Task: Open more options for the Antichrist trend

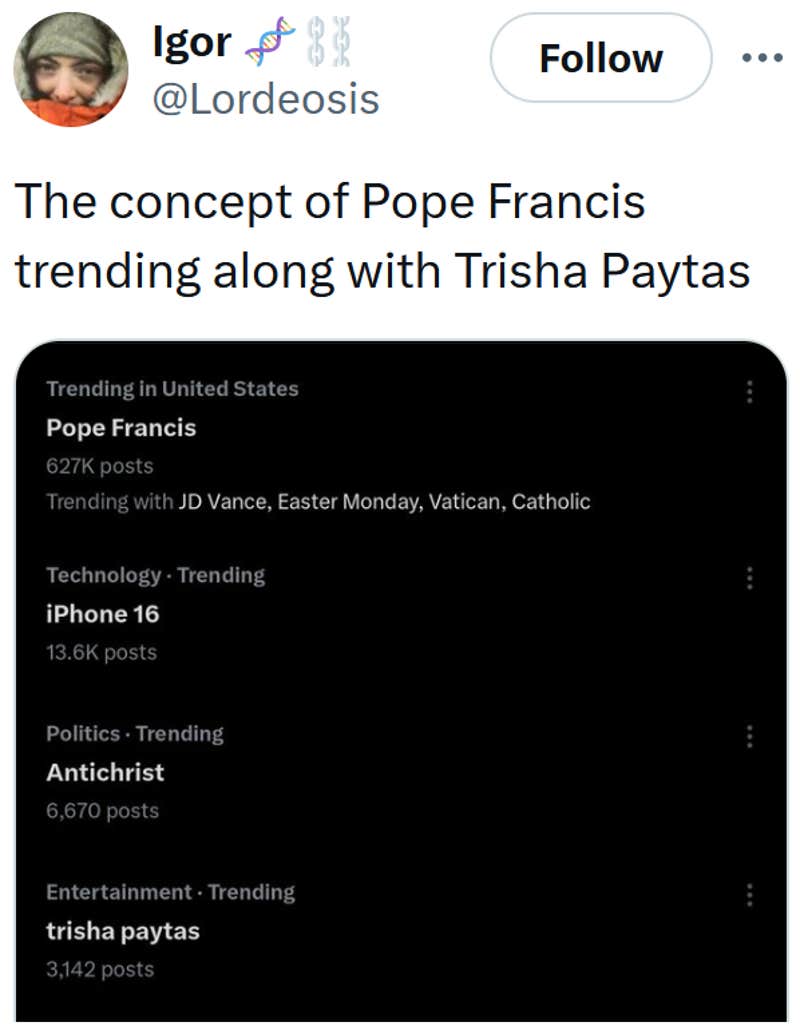Action: [750, 736]
